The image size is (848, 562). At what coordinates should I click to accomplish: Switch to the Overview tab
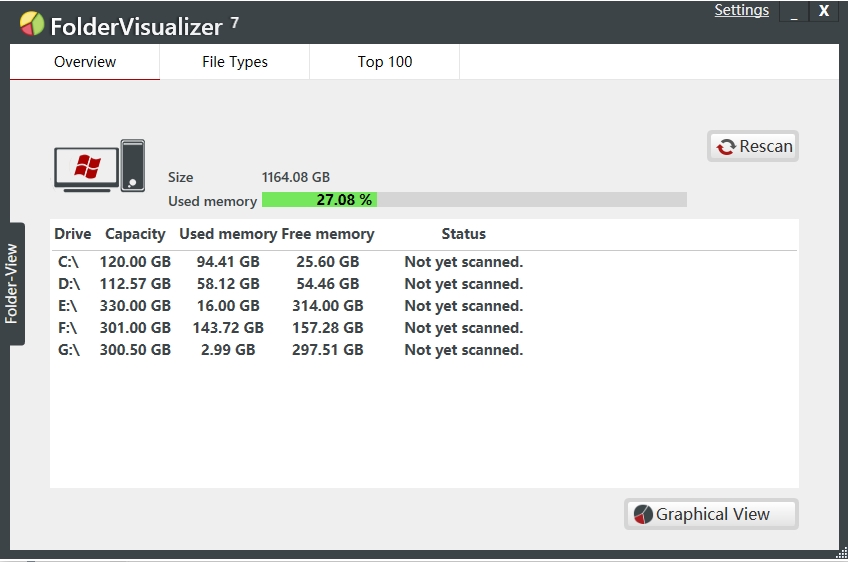(x=85, y=62)
